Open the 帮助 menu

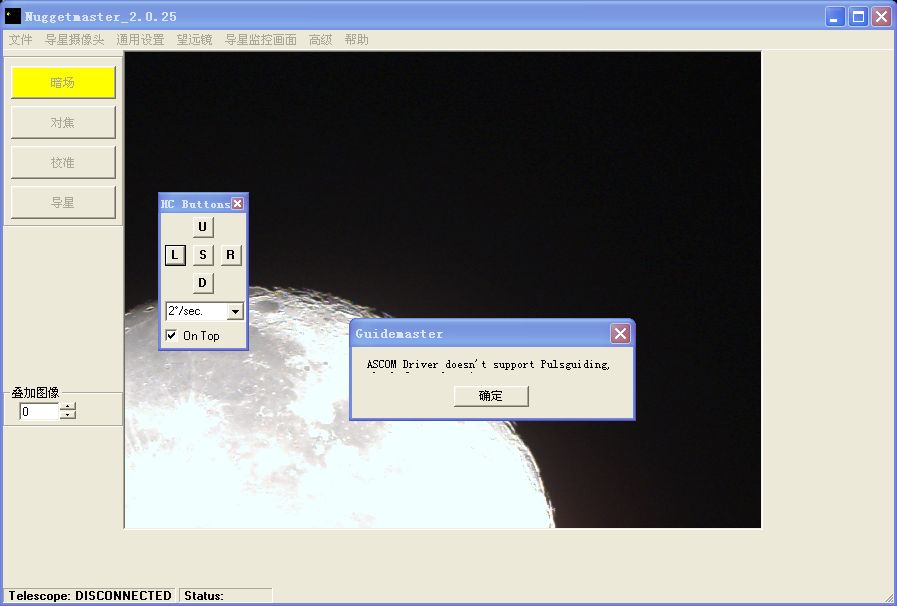tap(356, 39)
